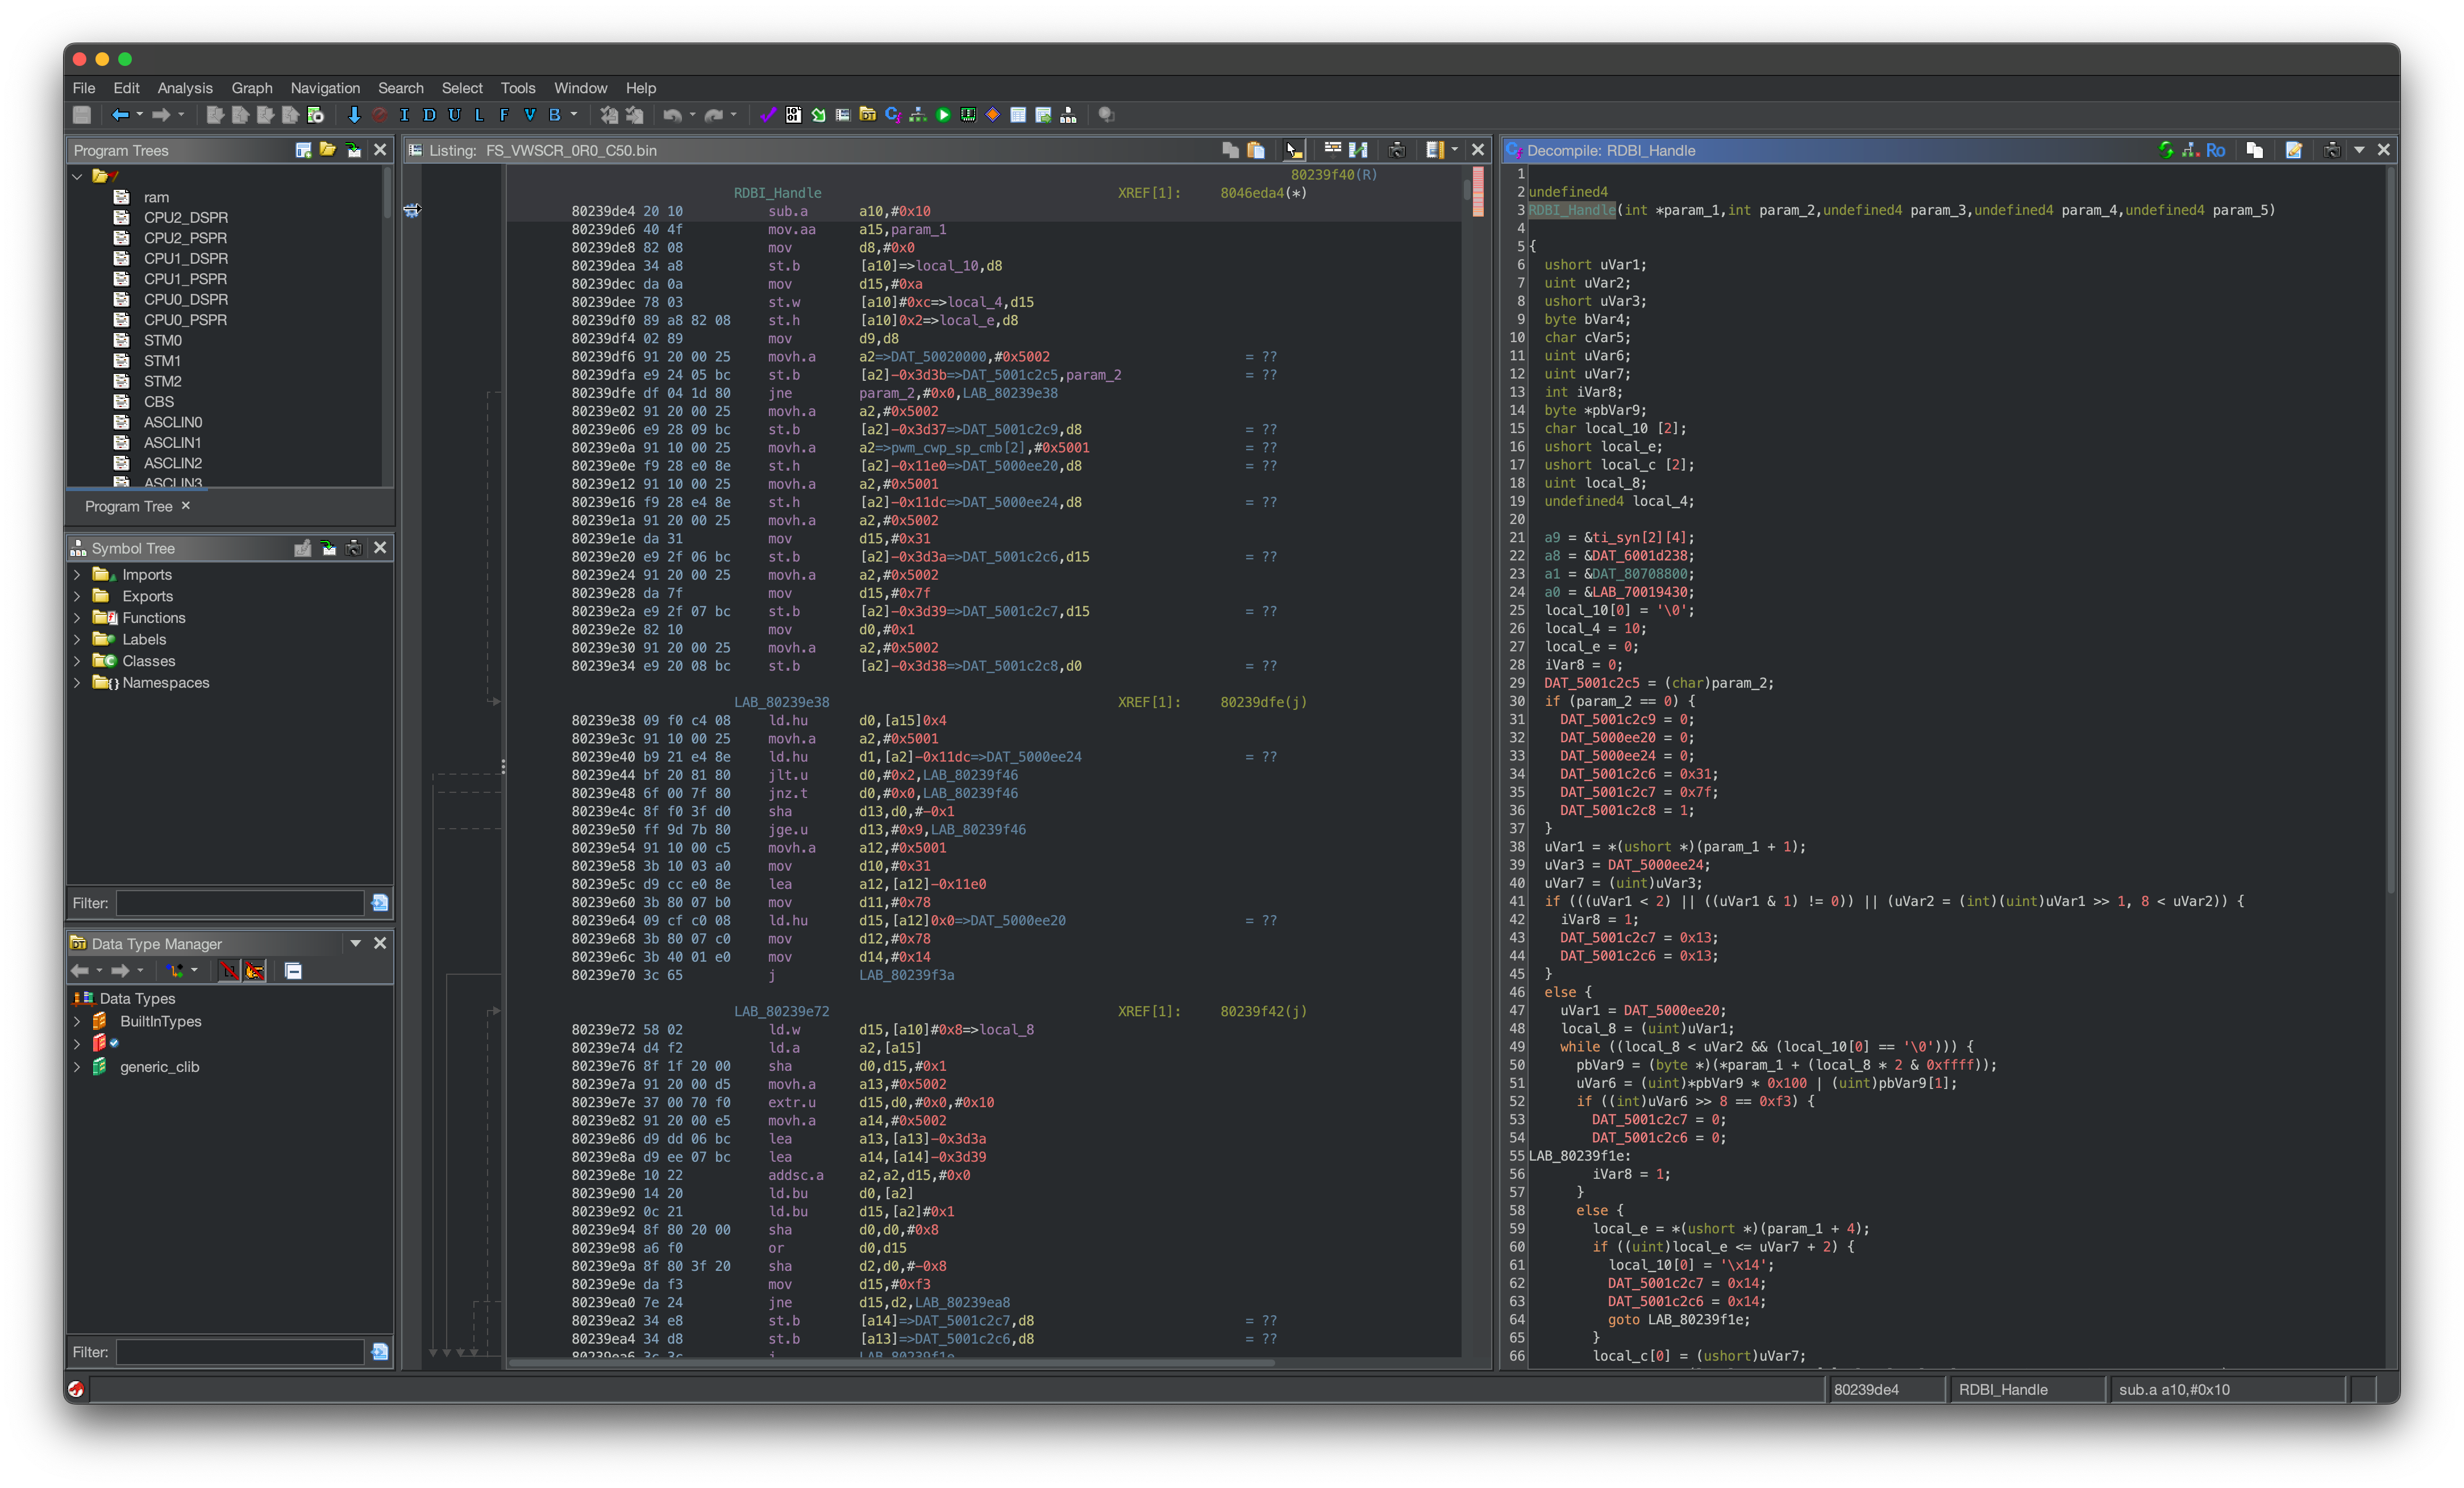Click the 'U' next undefined navigation icon
The height and width of the screenshot is (1488, 2464).
point(454,115)
